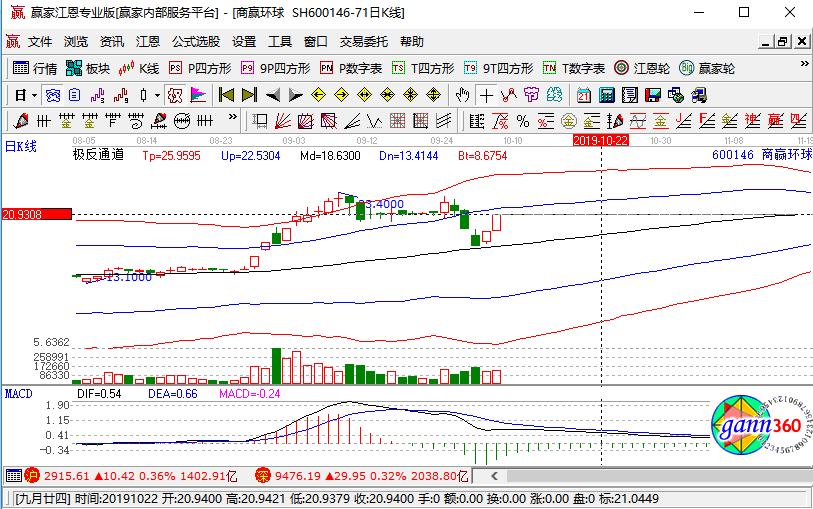Screen dimensions: 813x509
Task: Open the calculator tool
Action: pyautogui.click(x=607, y=95)
